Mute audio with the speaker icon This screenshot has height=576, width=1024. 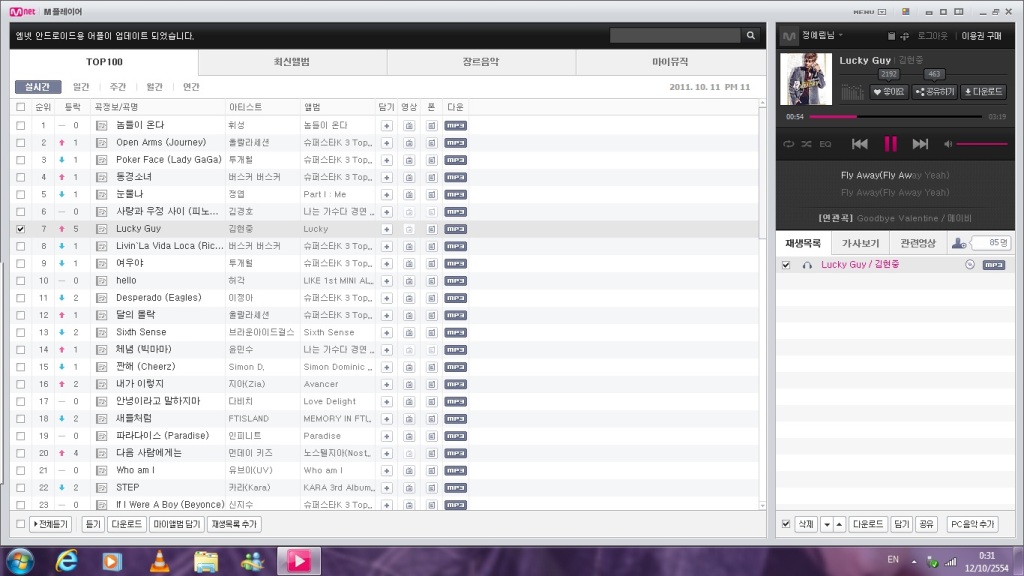point(948,144)
